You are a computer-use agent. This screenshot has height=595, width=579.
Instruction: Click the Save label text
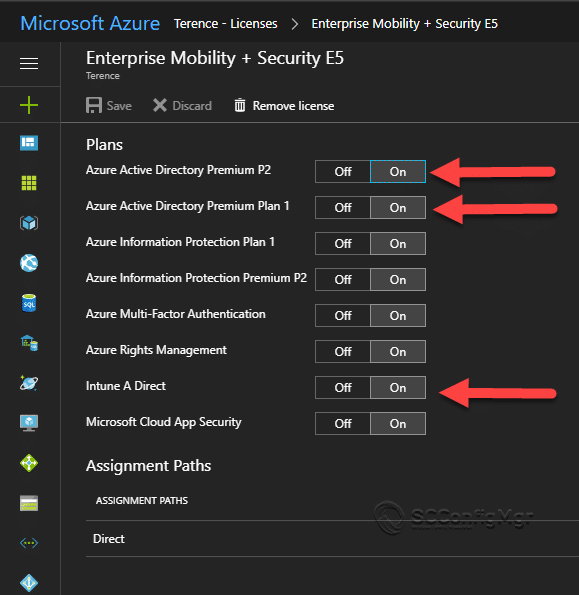(119, 106)
